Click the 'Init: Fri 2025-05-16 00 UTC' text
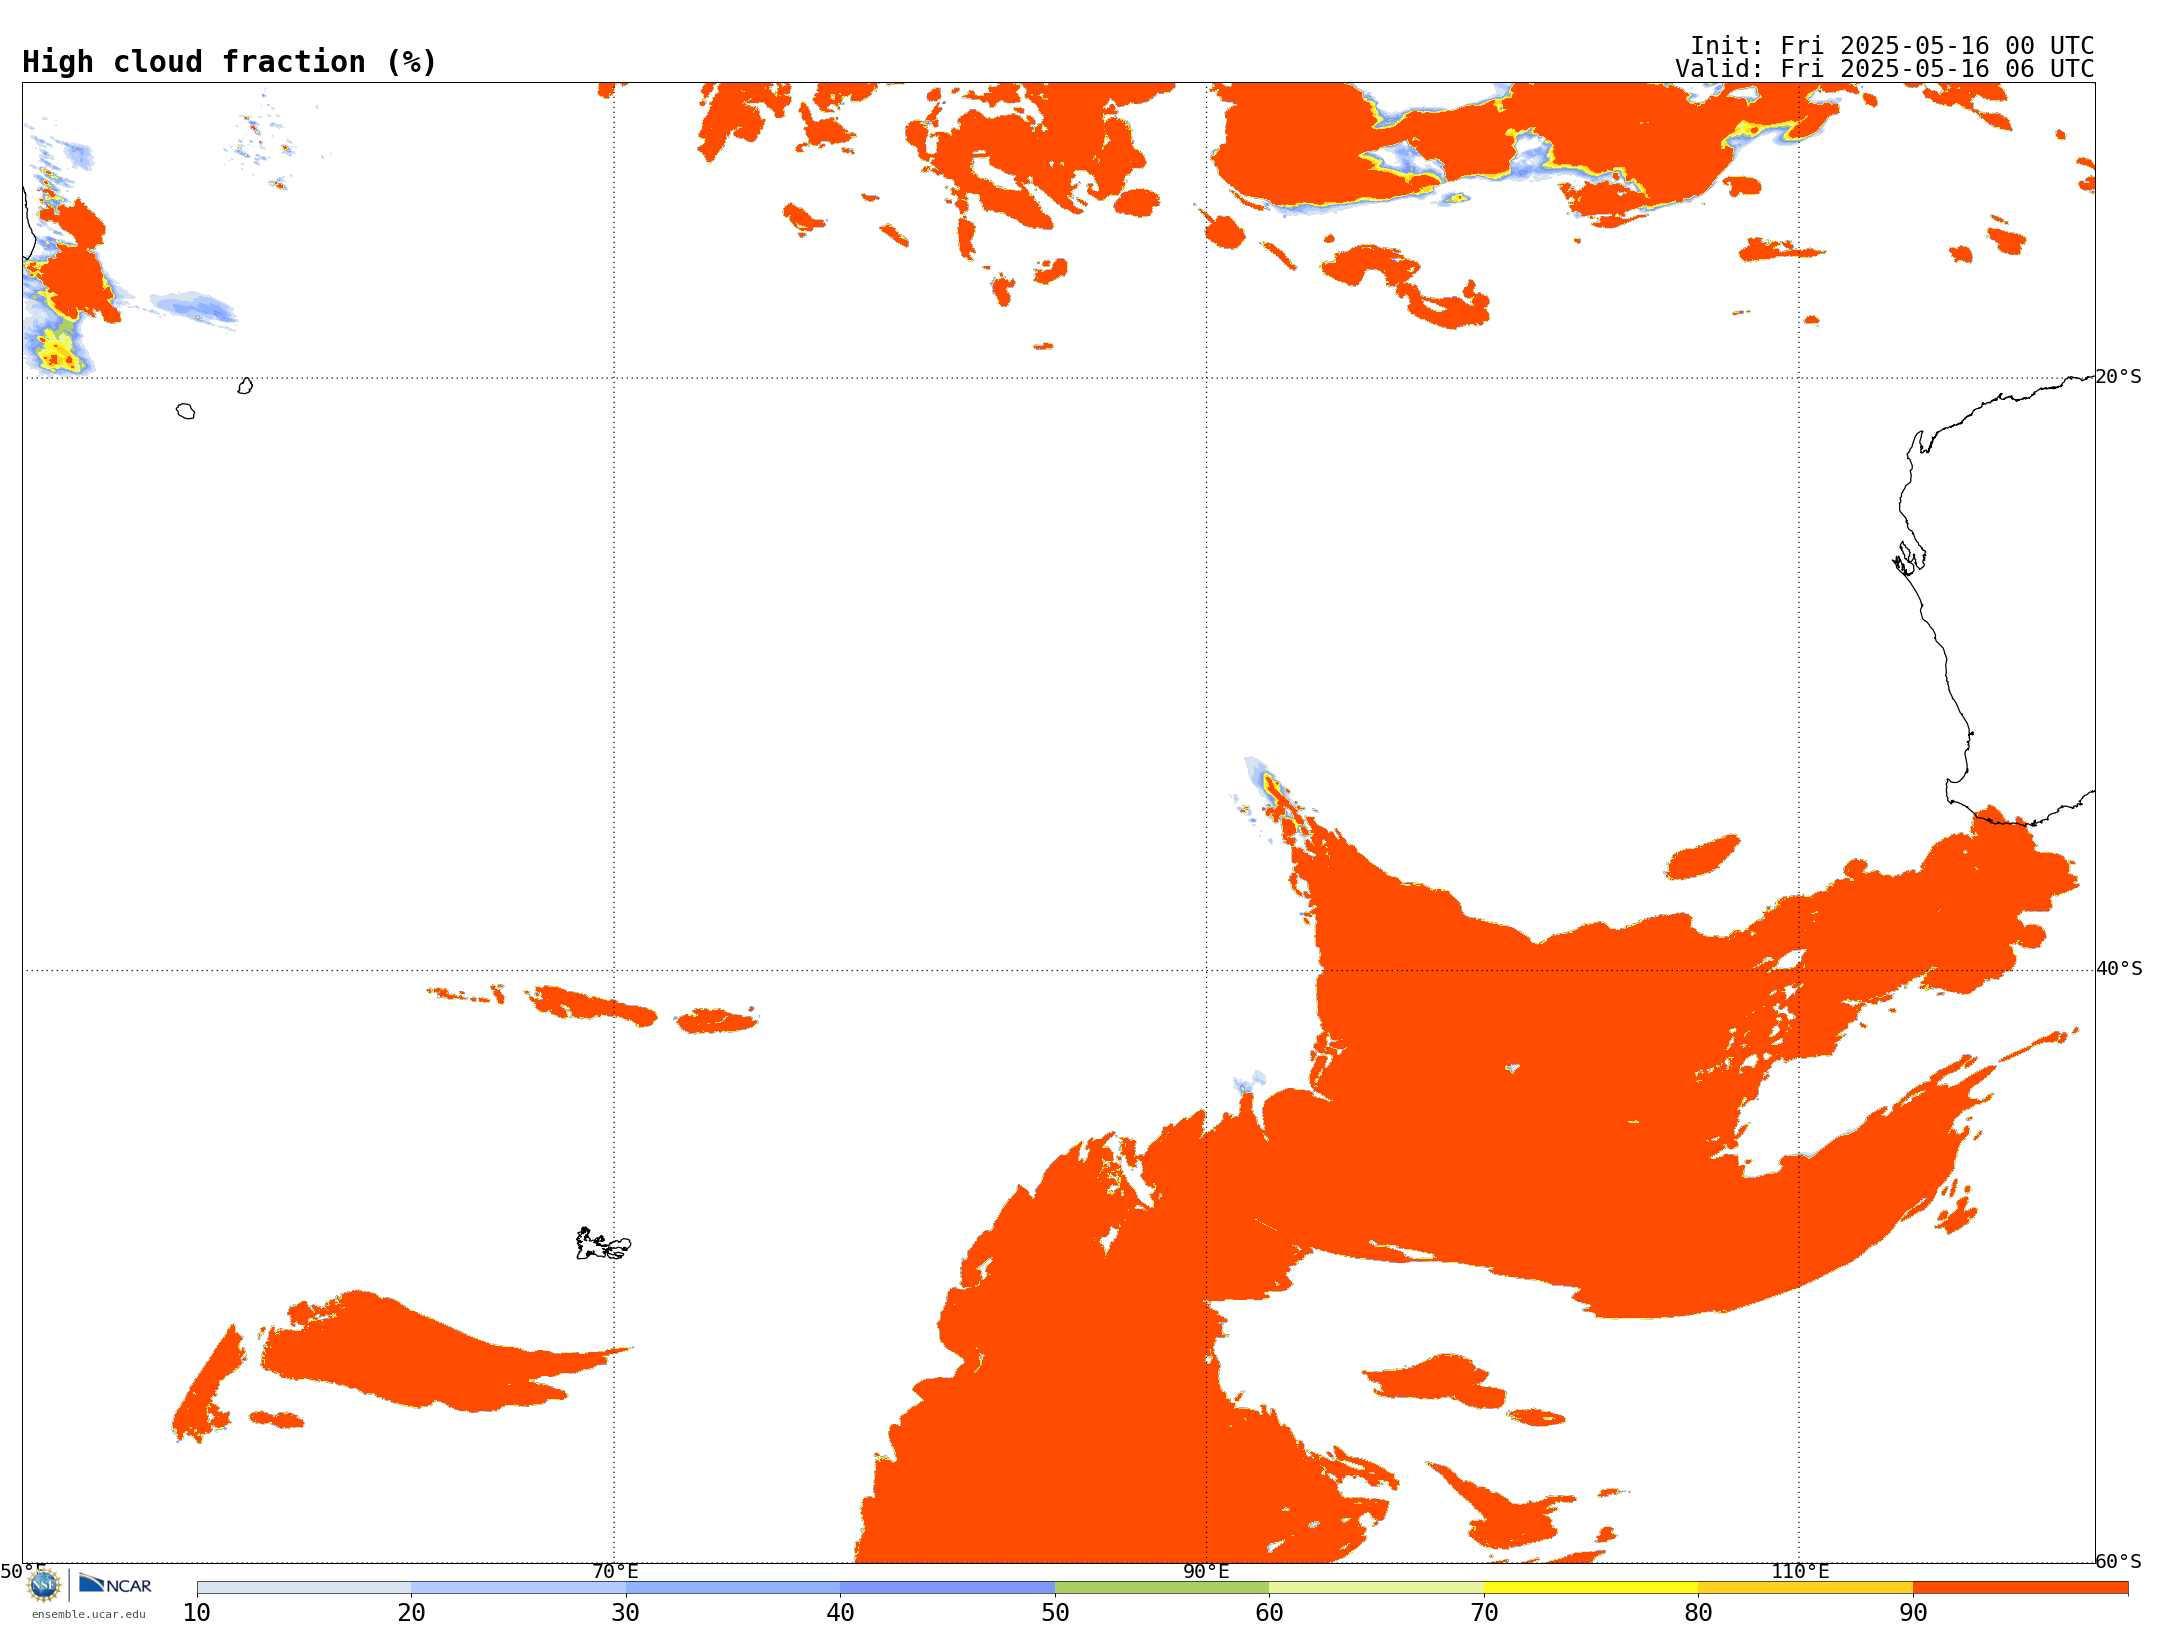Viewport: 2160px width, 1626px height. tap(1892, 46)
